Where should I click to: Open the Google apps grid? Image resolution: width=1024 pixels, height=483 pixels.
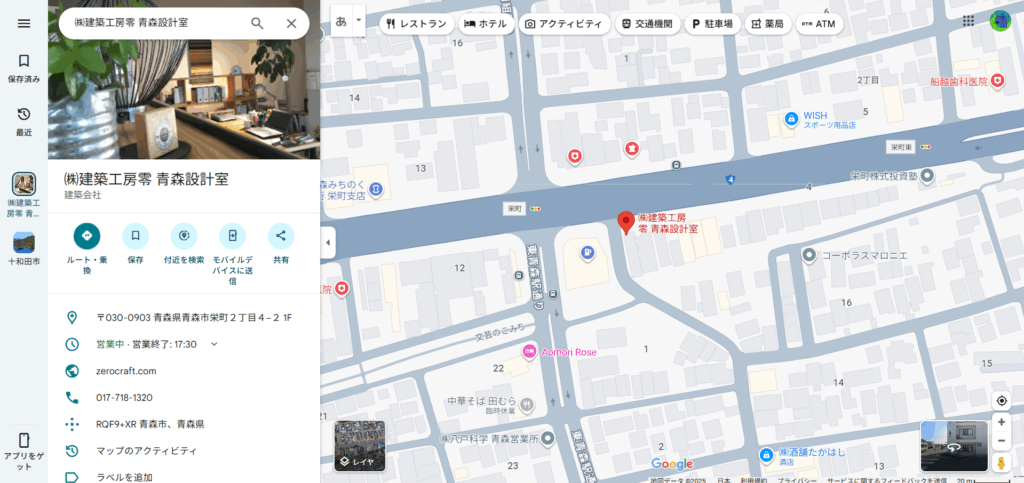968,21
